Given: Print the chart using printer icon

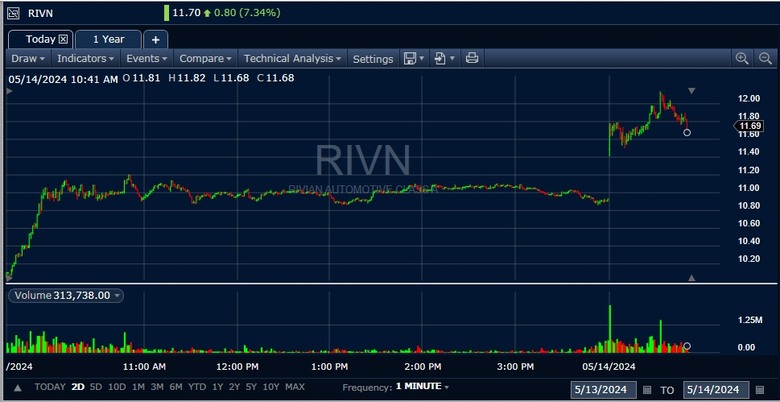Looking at the screenshot, I should 472,58.
